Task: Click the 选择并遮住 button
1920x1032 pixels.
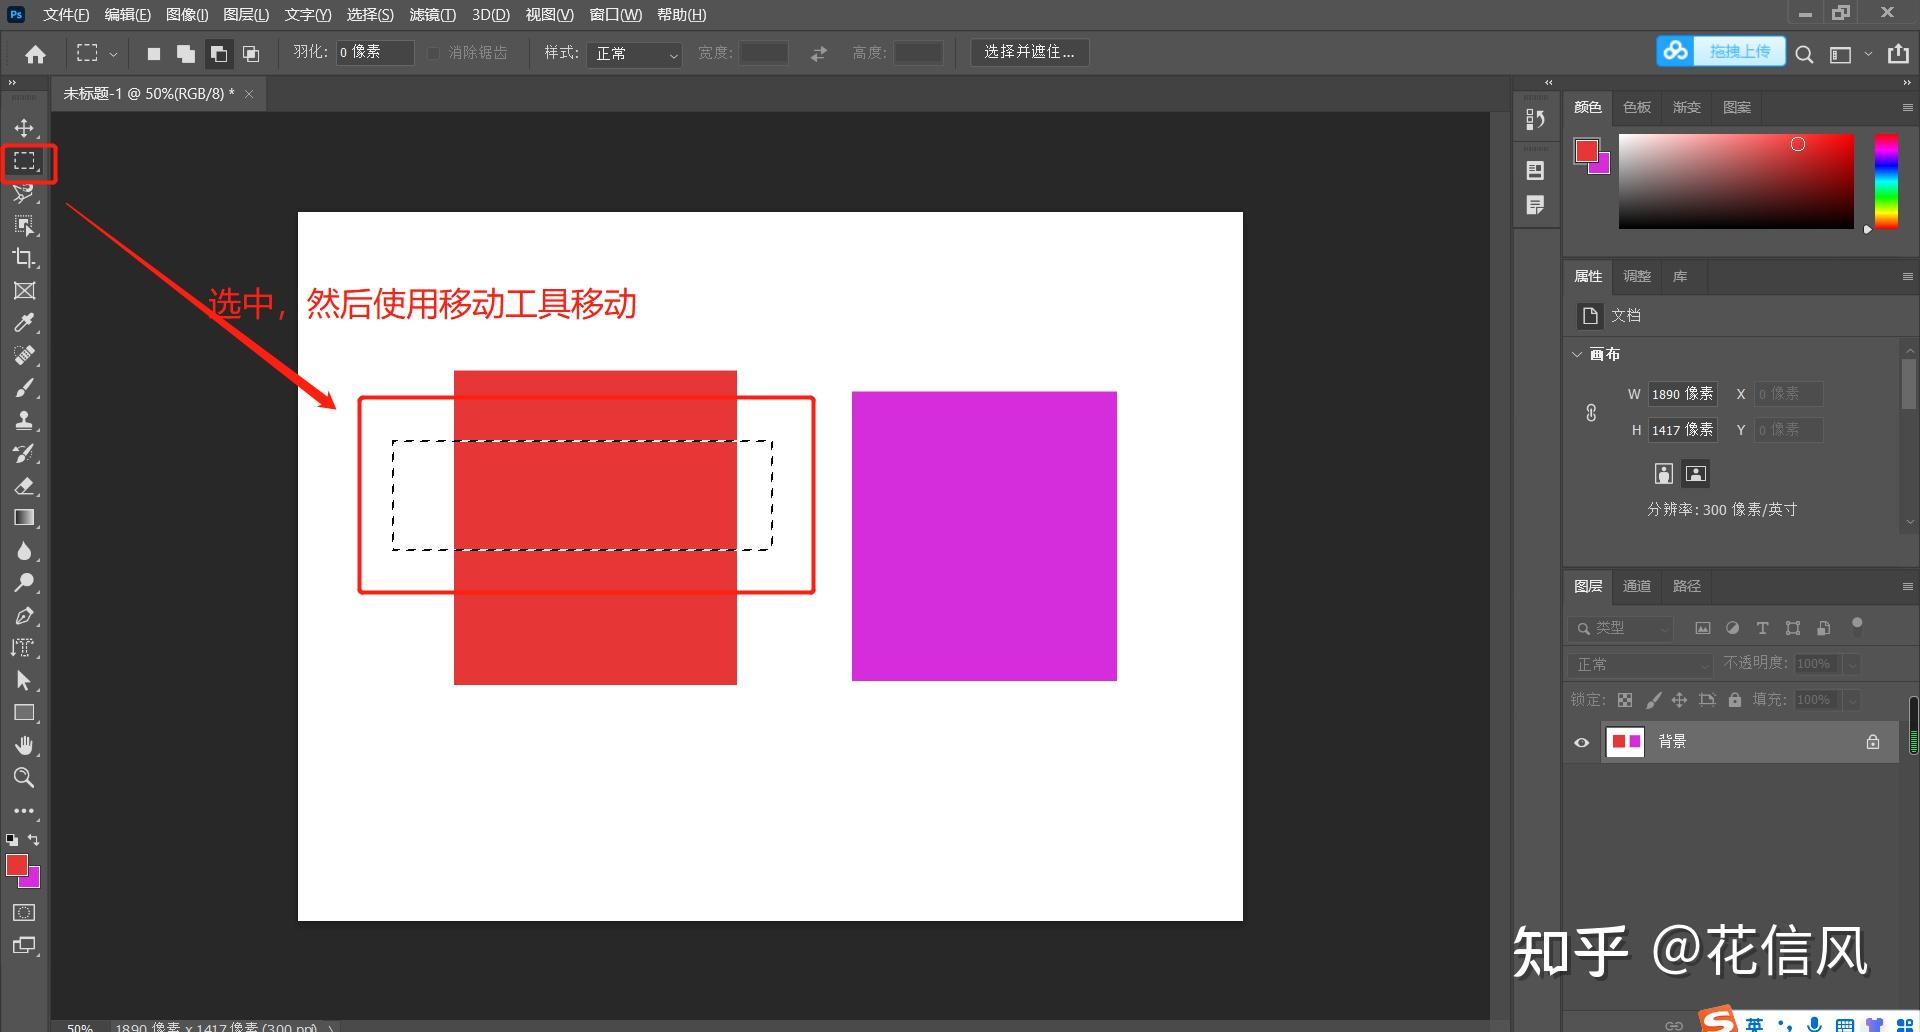Action: [1029, 52]
